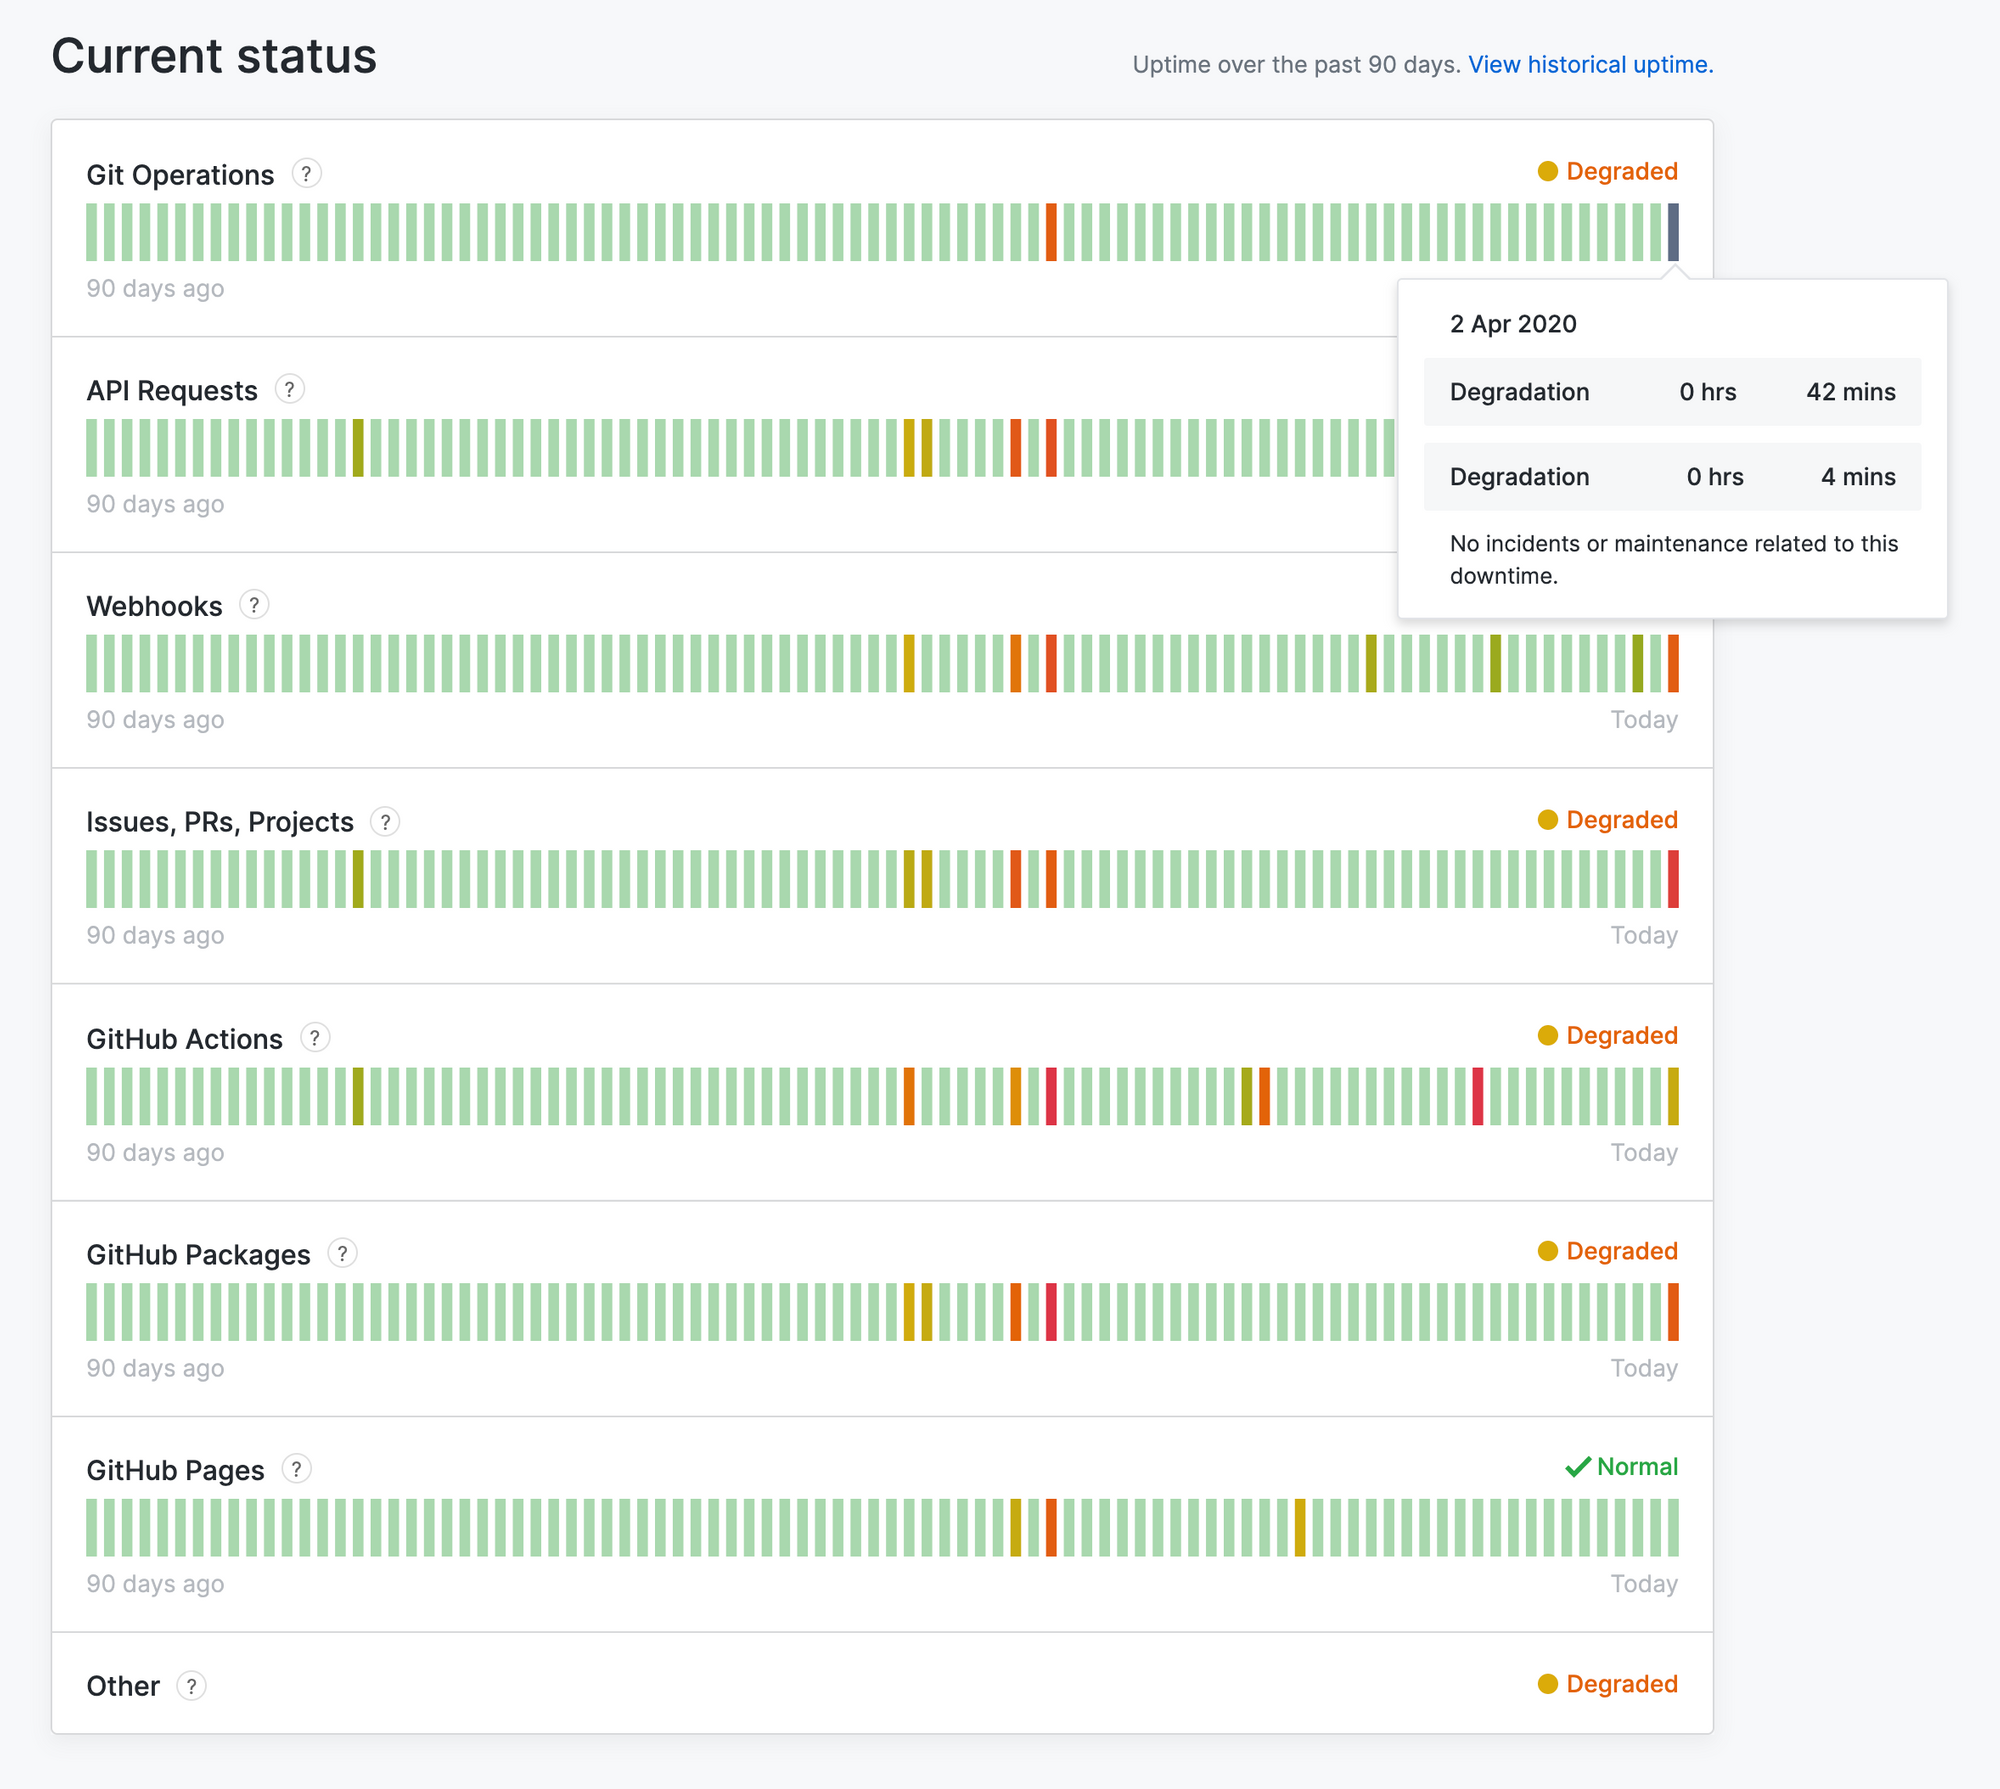Click the 4 mins degradation entry
Image resolution: width=2000 pixels, height=1789 pixels.
coord(1672,477)
